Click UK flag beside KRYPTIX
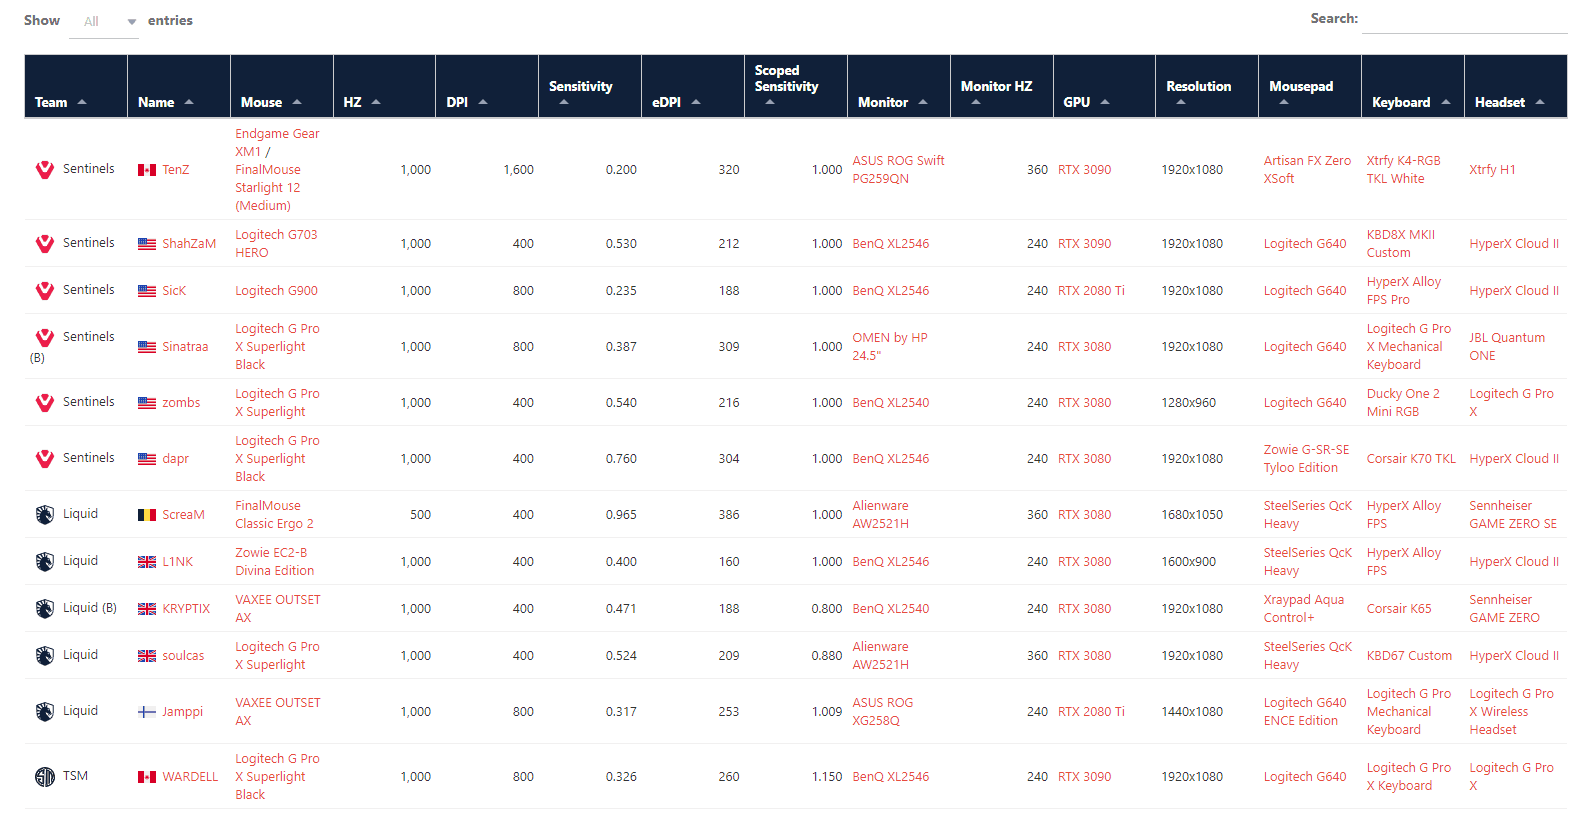1594x813 pixels. tap(147, 609)
